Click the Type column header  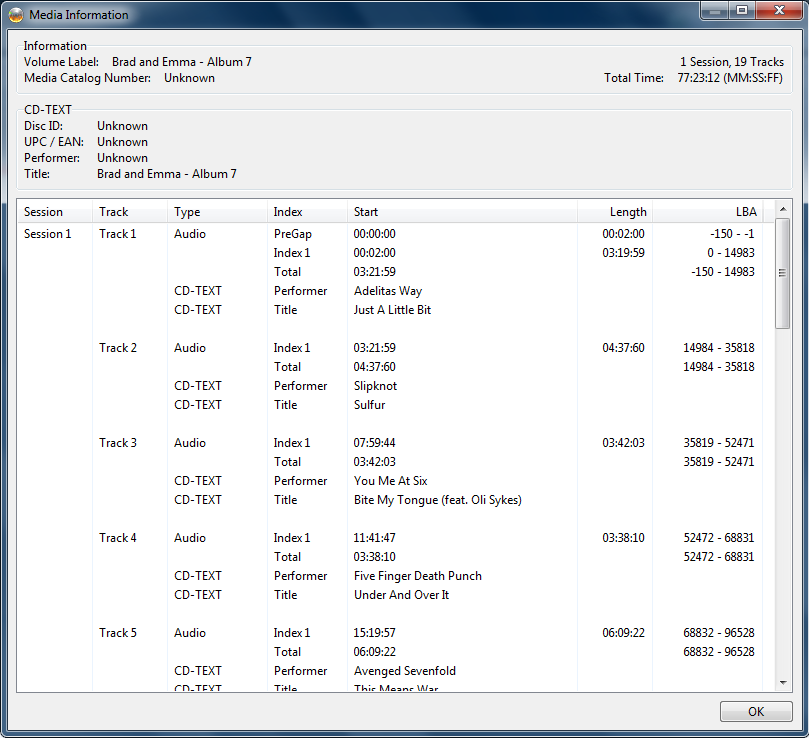pyautogui.click(x=187, y=212)
